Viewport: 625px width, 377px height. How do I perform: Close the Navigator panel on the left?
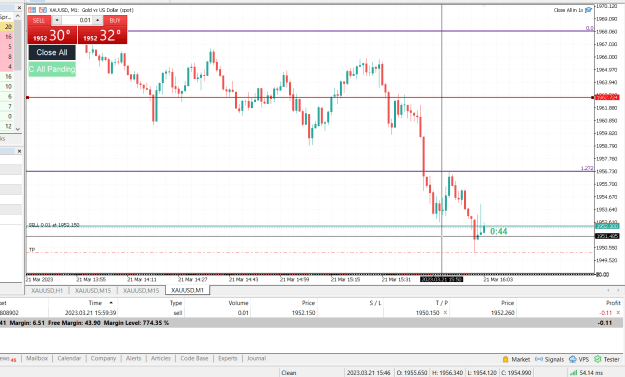pos(19,151)
